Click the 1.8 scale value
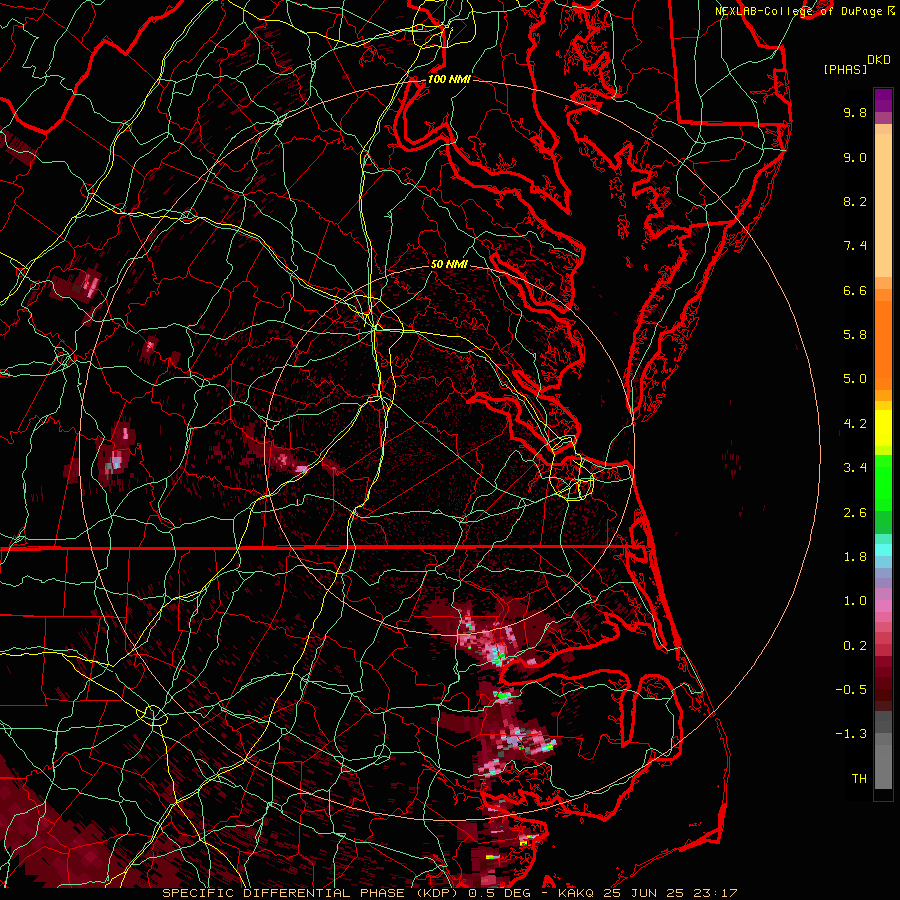Viewport: 900px width, 900px height. pos(855,557)
